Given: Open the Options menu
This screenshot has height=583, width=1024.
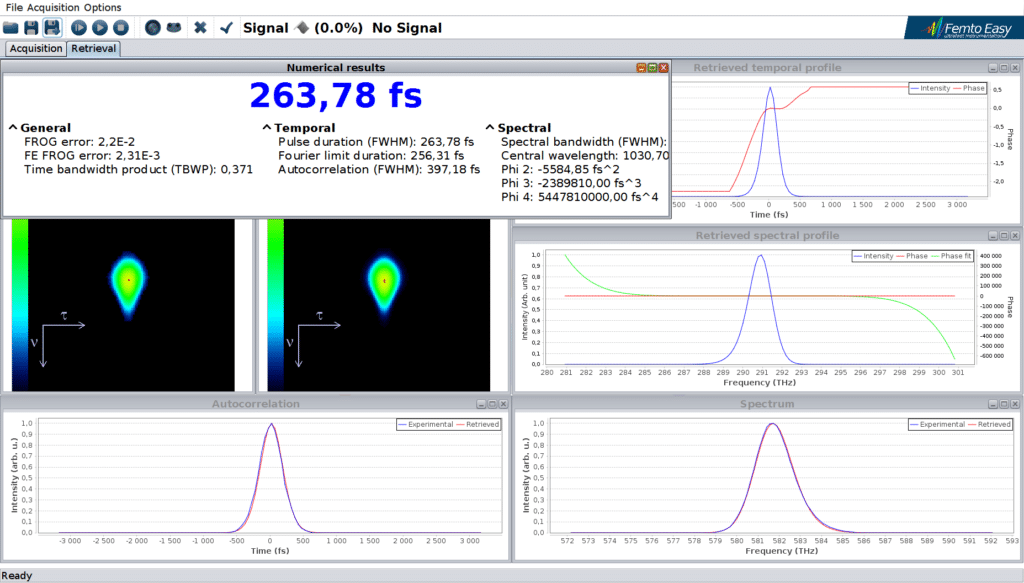Looking at the screenshot, I should (x=104, y=6).
